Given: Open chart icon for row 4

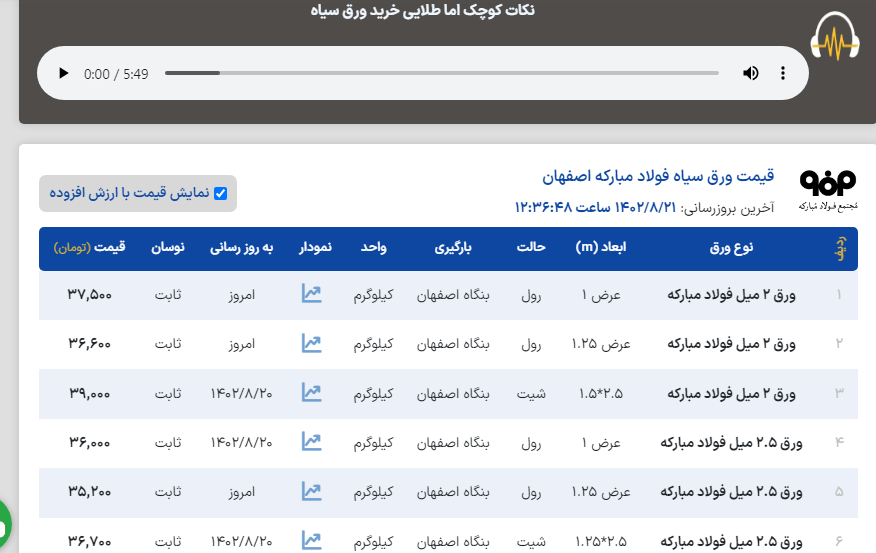Looking at the screenshot, I should (312, 442).
